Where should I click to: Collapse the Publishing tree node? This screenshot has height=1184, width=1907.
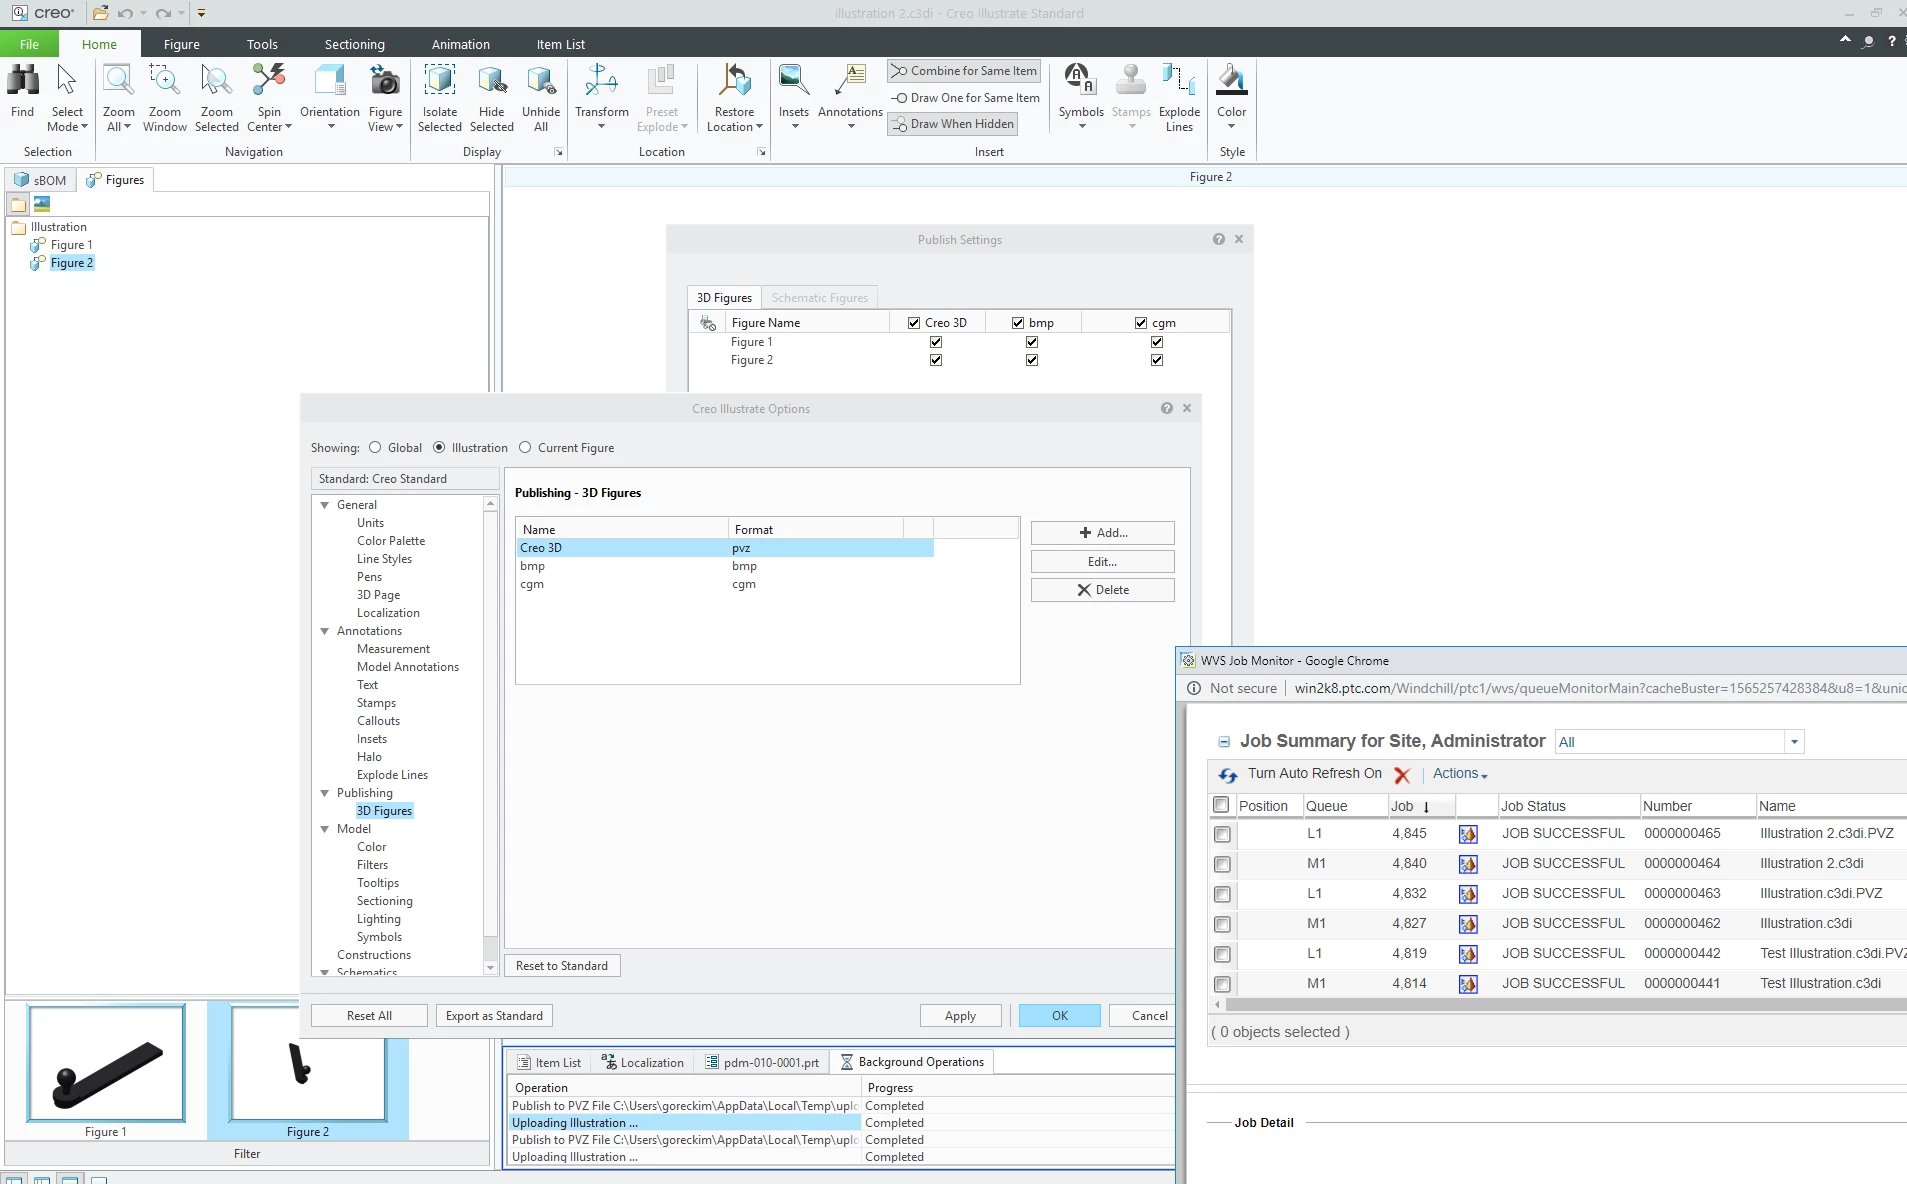pos(325,793)
